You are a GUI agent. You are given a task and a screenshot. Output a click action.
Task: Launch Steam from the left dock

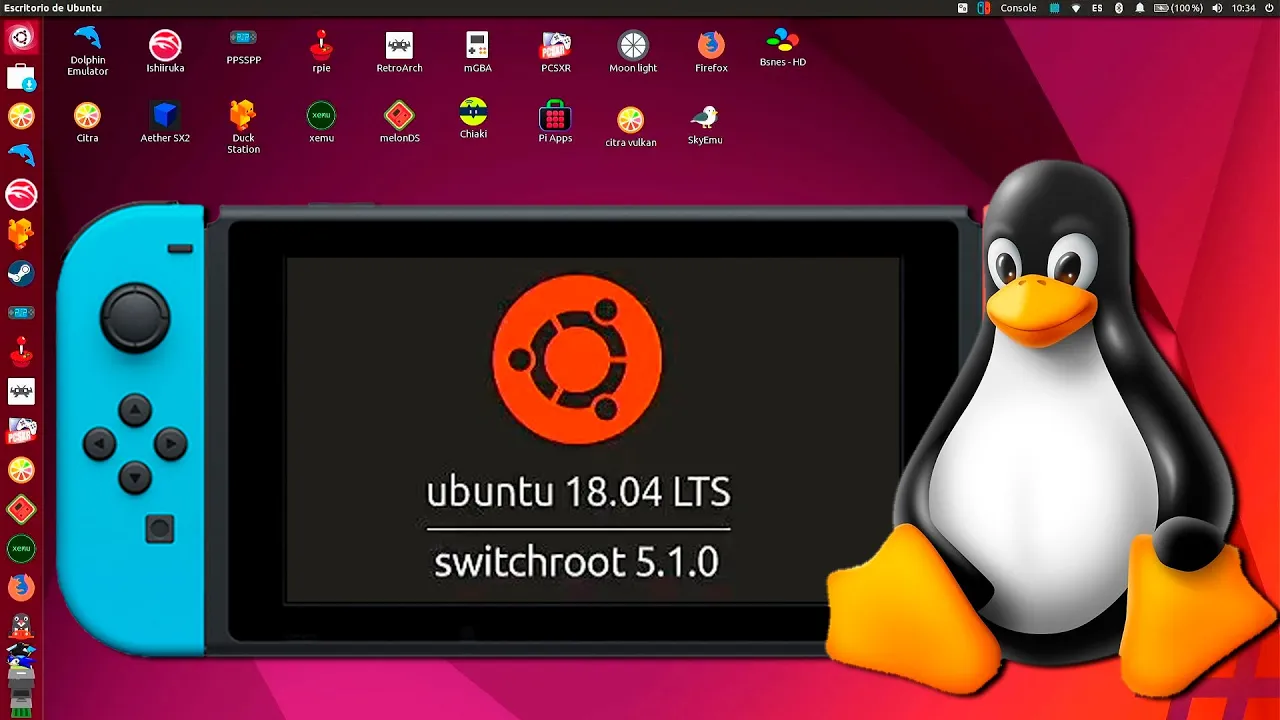pos(21,273)
